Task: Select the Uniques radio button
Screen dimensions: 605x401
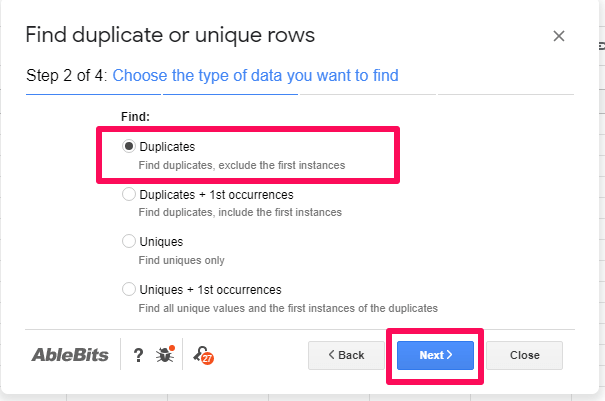Action: [129, 241]
